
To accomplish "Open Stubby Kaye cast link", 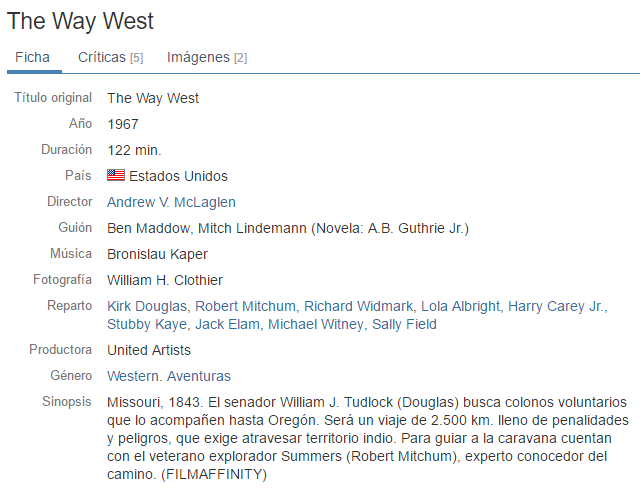I will (147, 324).
